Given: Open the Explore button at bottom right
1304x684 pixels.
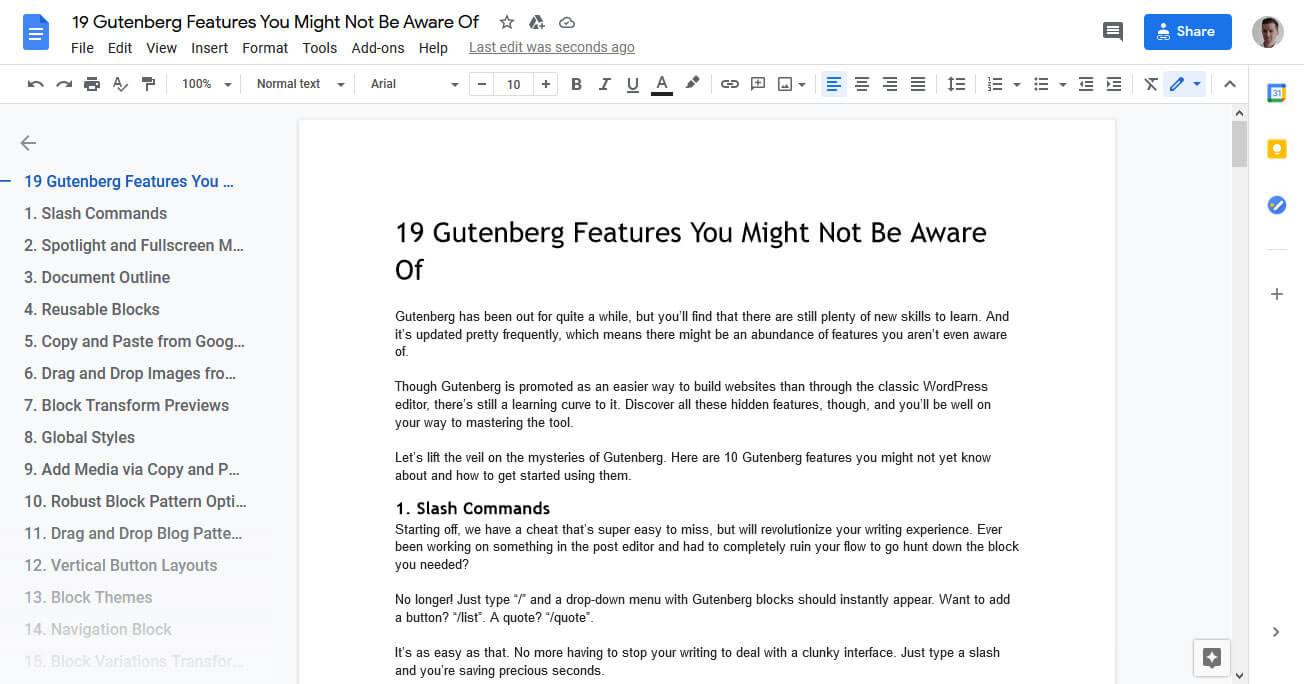Looking at the screenshot, I should pos(1212,657).
